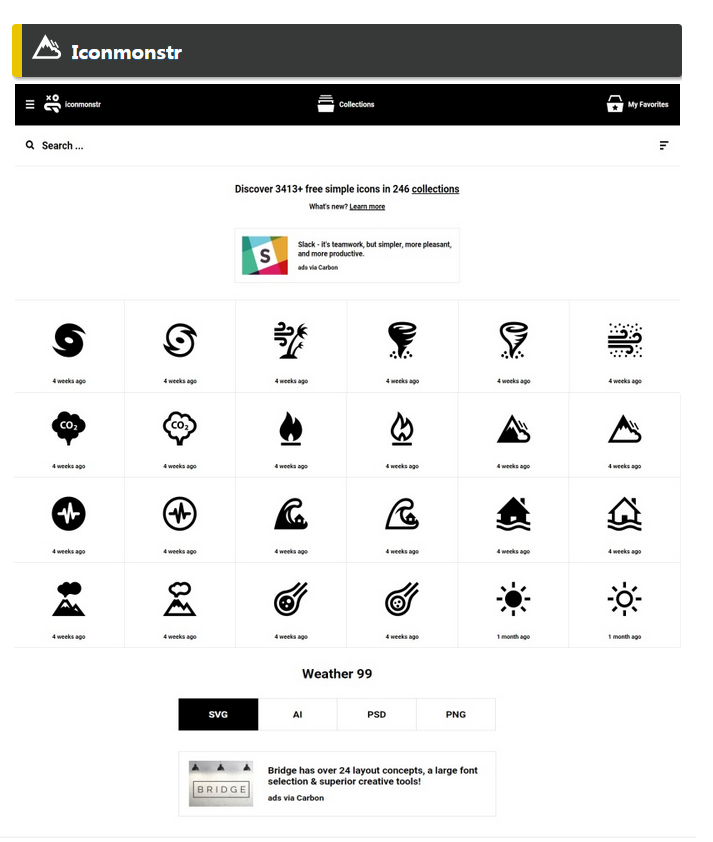Select the outlined sun icon
This screenshot has width=713, height=842.
(x=624, y=599)
